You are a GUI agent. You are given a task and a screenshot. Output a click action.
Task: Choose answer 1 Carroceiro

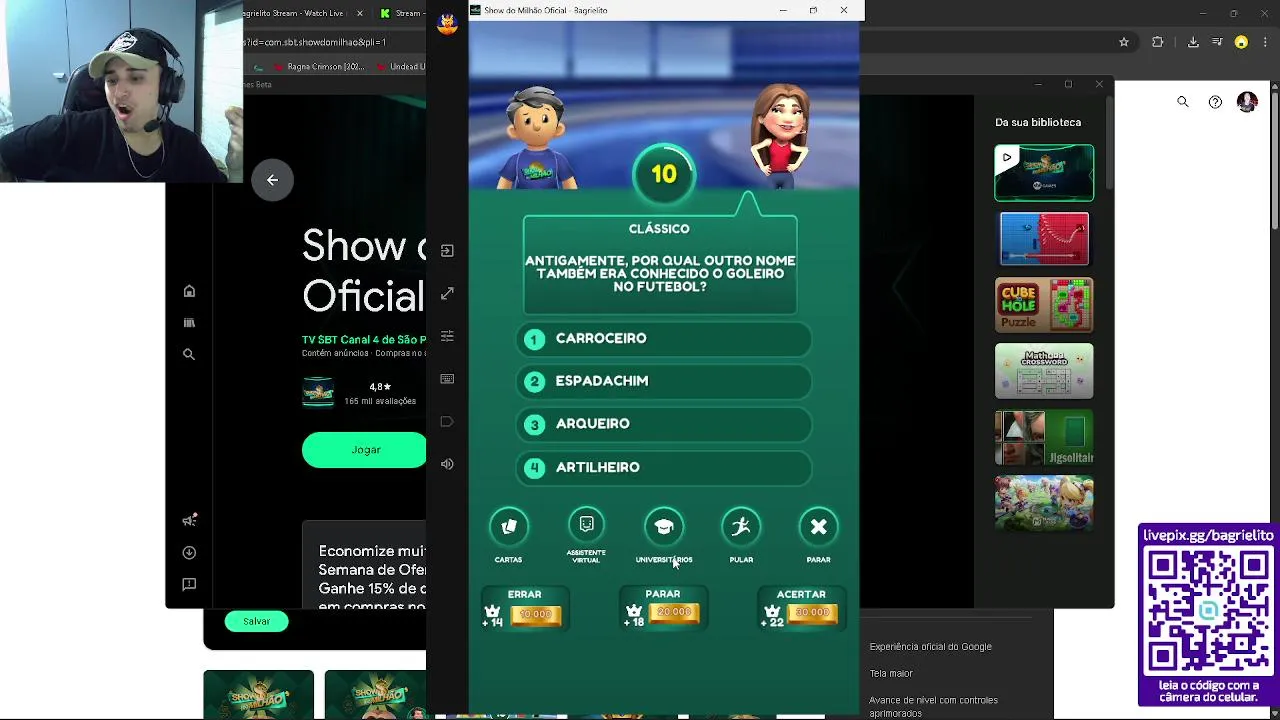click(x=664, y=339)
